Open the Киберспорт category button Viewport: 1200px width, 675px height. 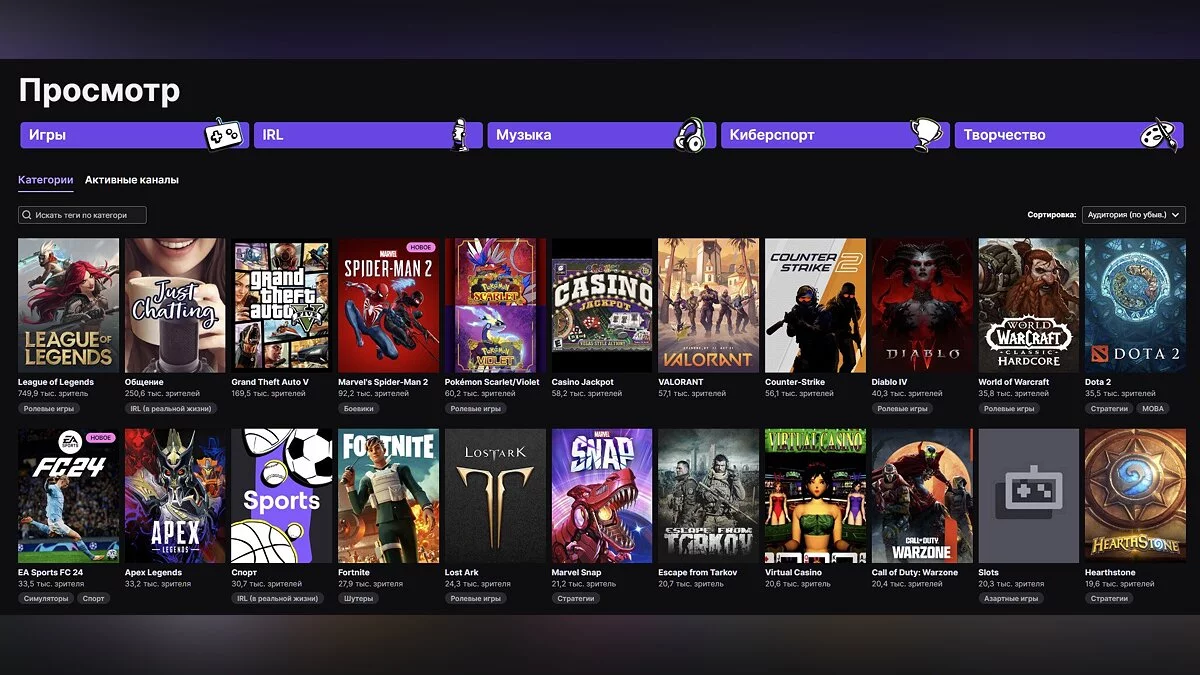[x=836, y=135]
